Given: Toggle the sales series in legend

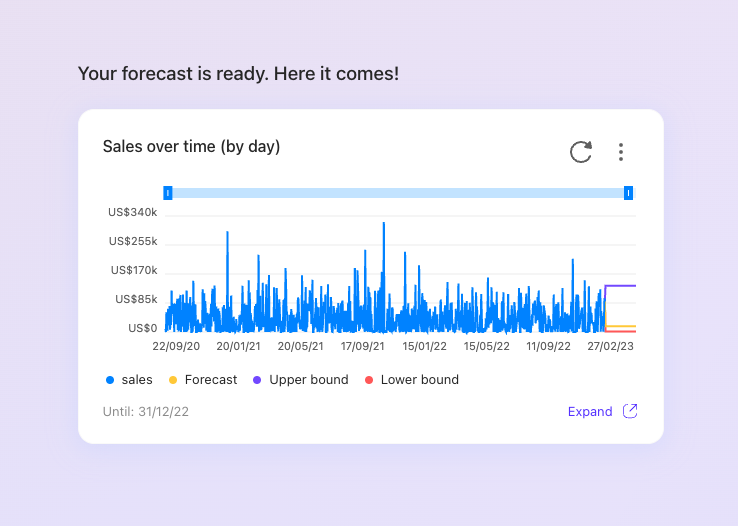Looking at the screenshot, I should pyautogui.click(x=137, y=380).
